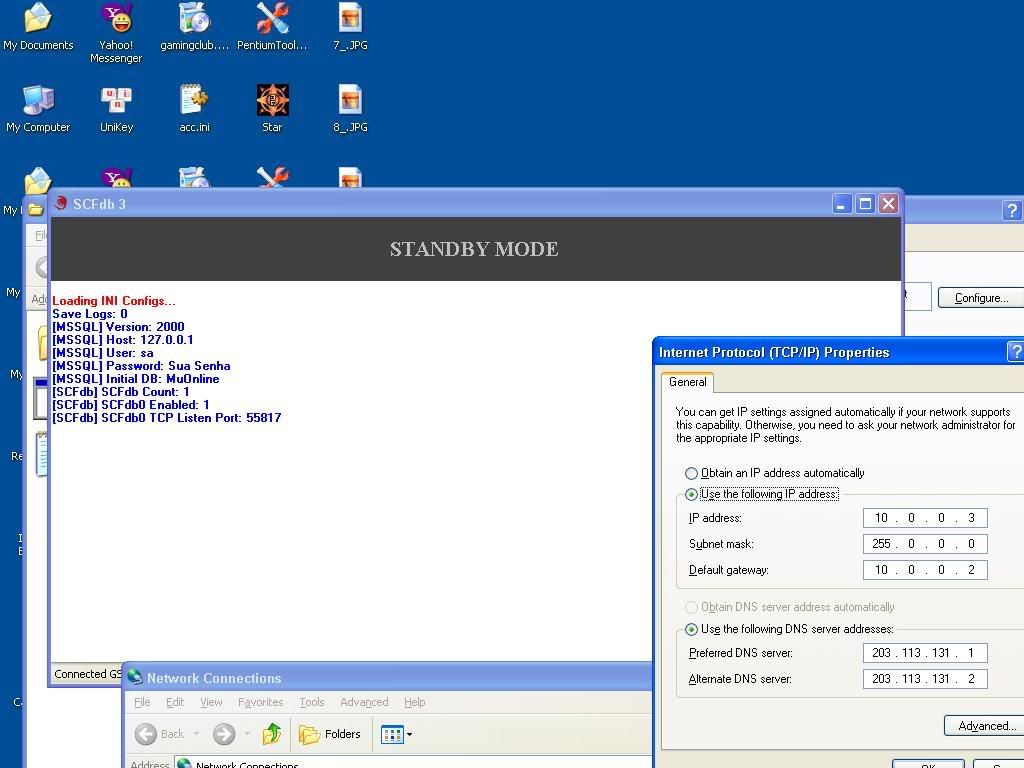Screen dimensions: 1024x768
Task: Click the help button of the background properties dialog
Action: click(x=1012, y=210)
